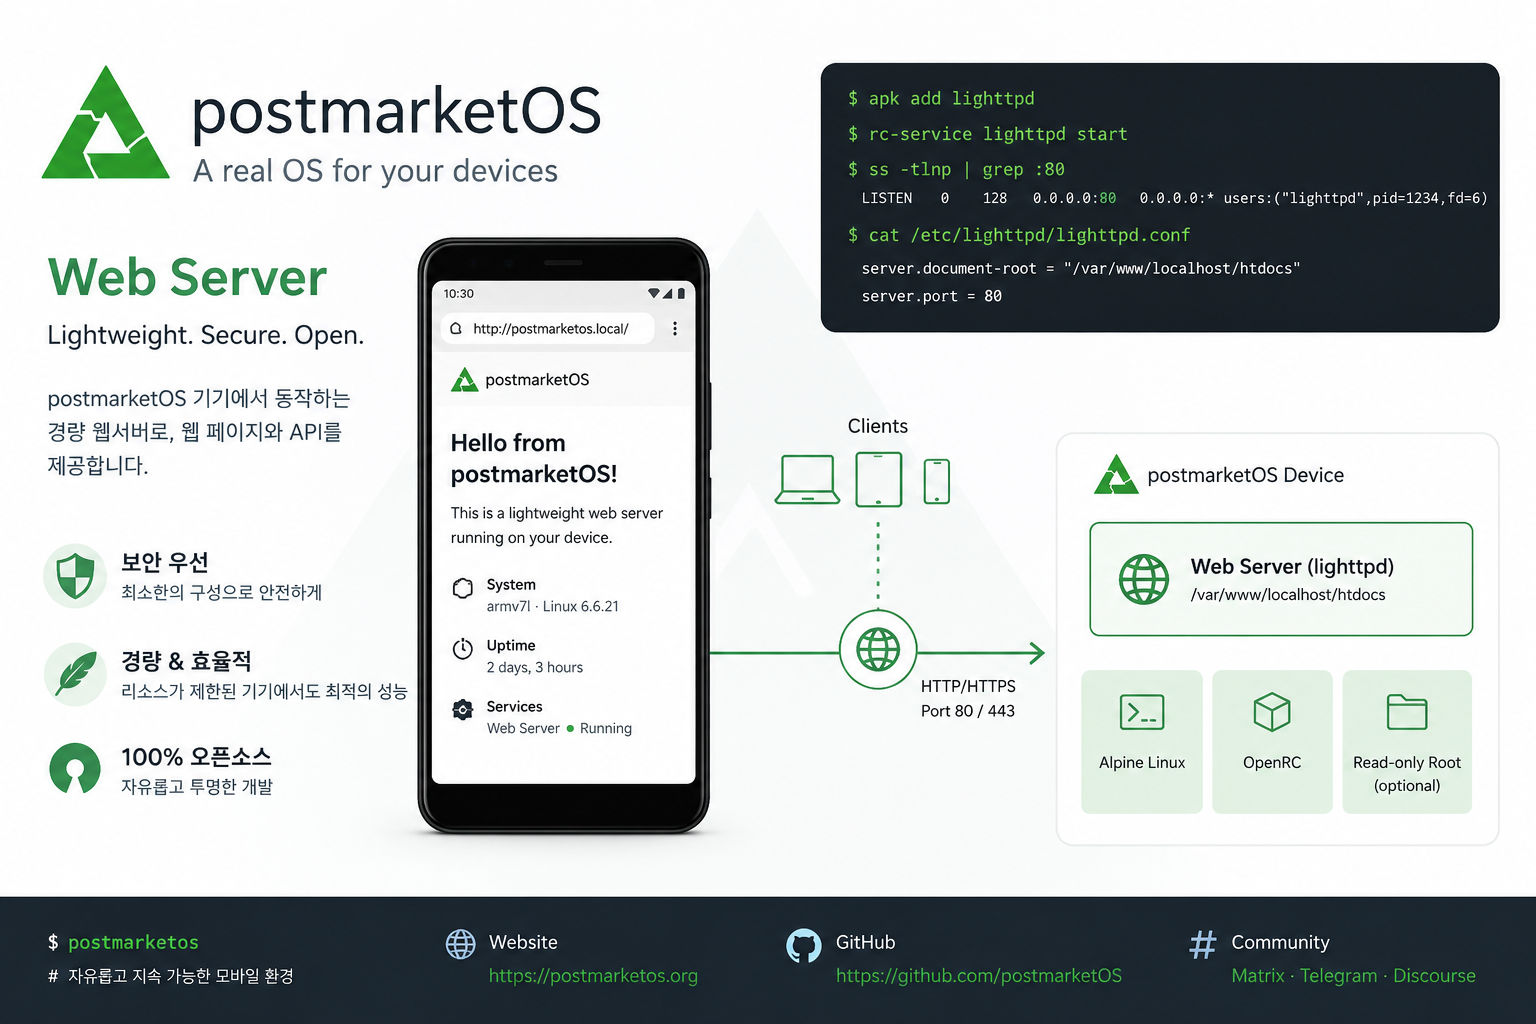
Task: Click the postmarketOS logo in phone page header
Action: click(464, 380)
